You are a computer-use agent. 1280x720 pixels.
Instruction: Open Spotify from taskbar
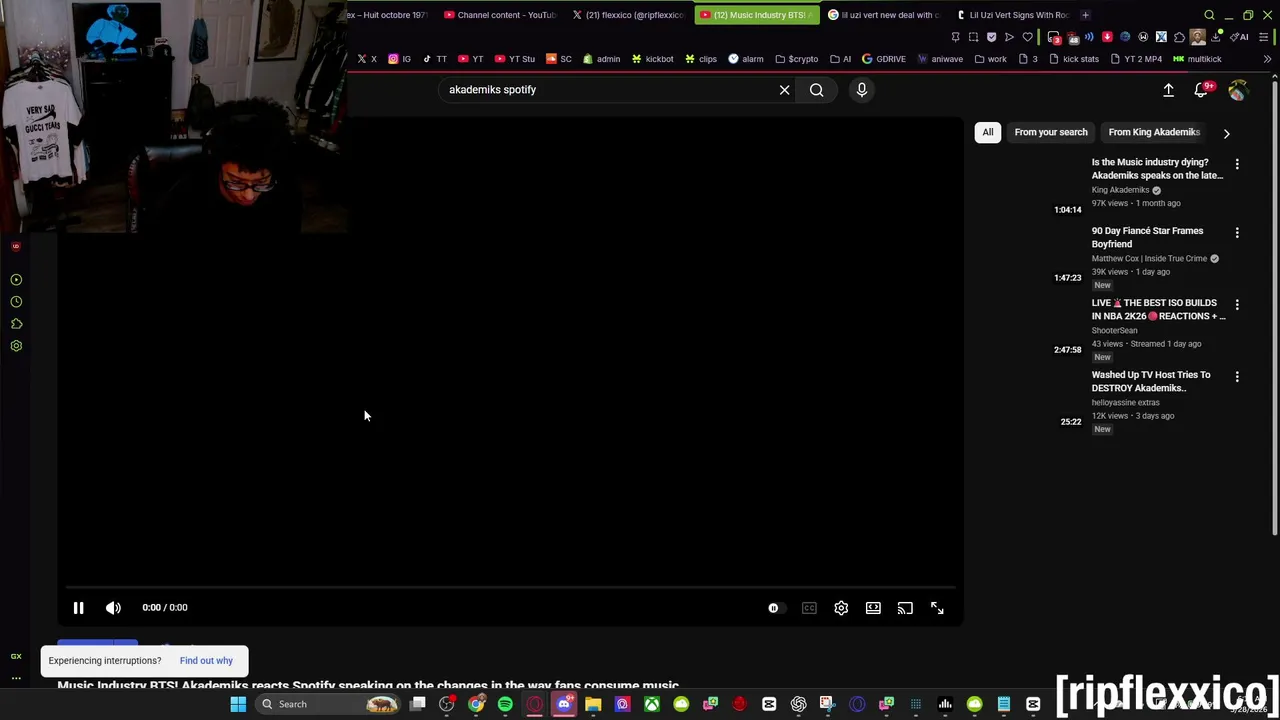pyautogui.click(x=505, y=704)
